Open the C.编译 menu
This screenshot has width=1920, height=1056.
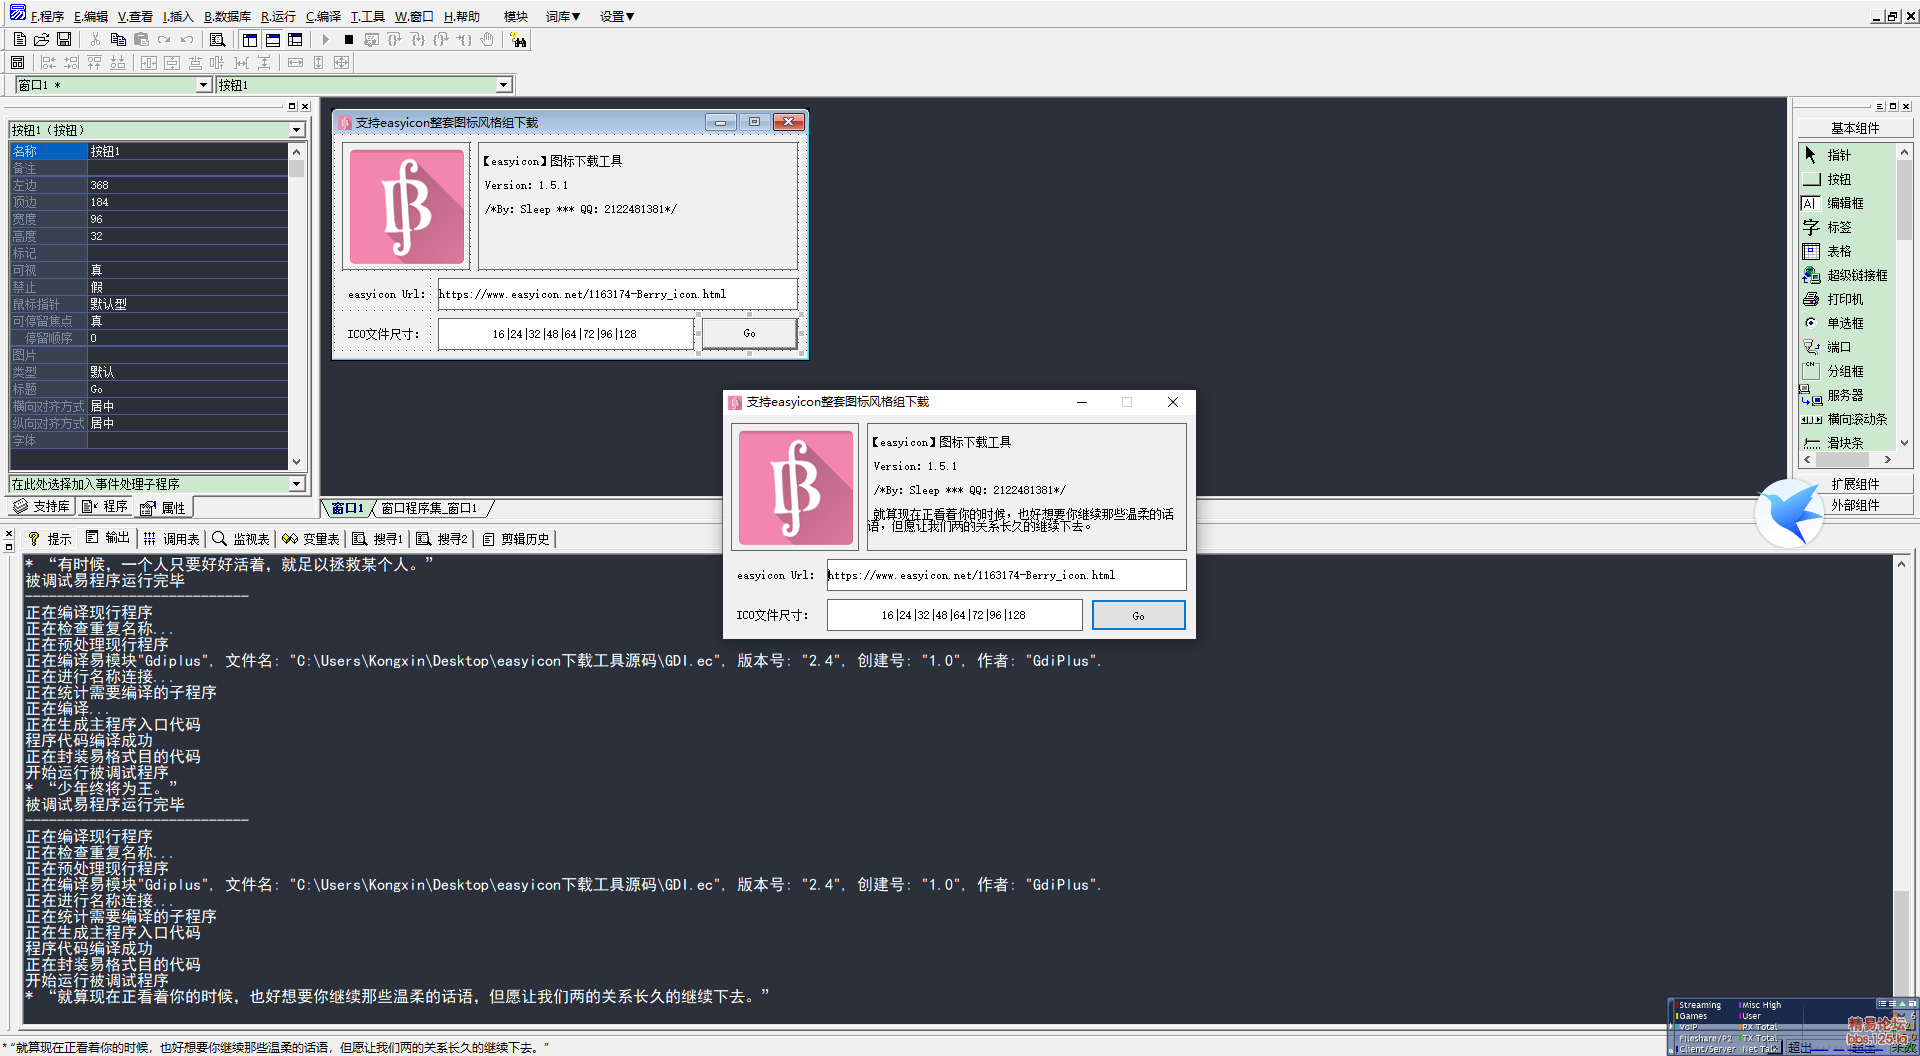pos(323,16)
